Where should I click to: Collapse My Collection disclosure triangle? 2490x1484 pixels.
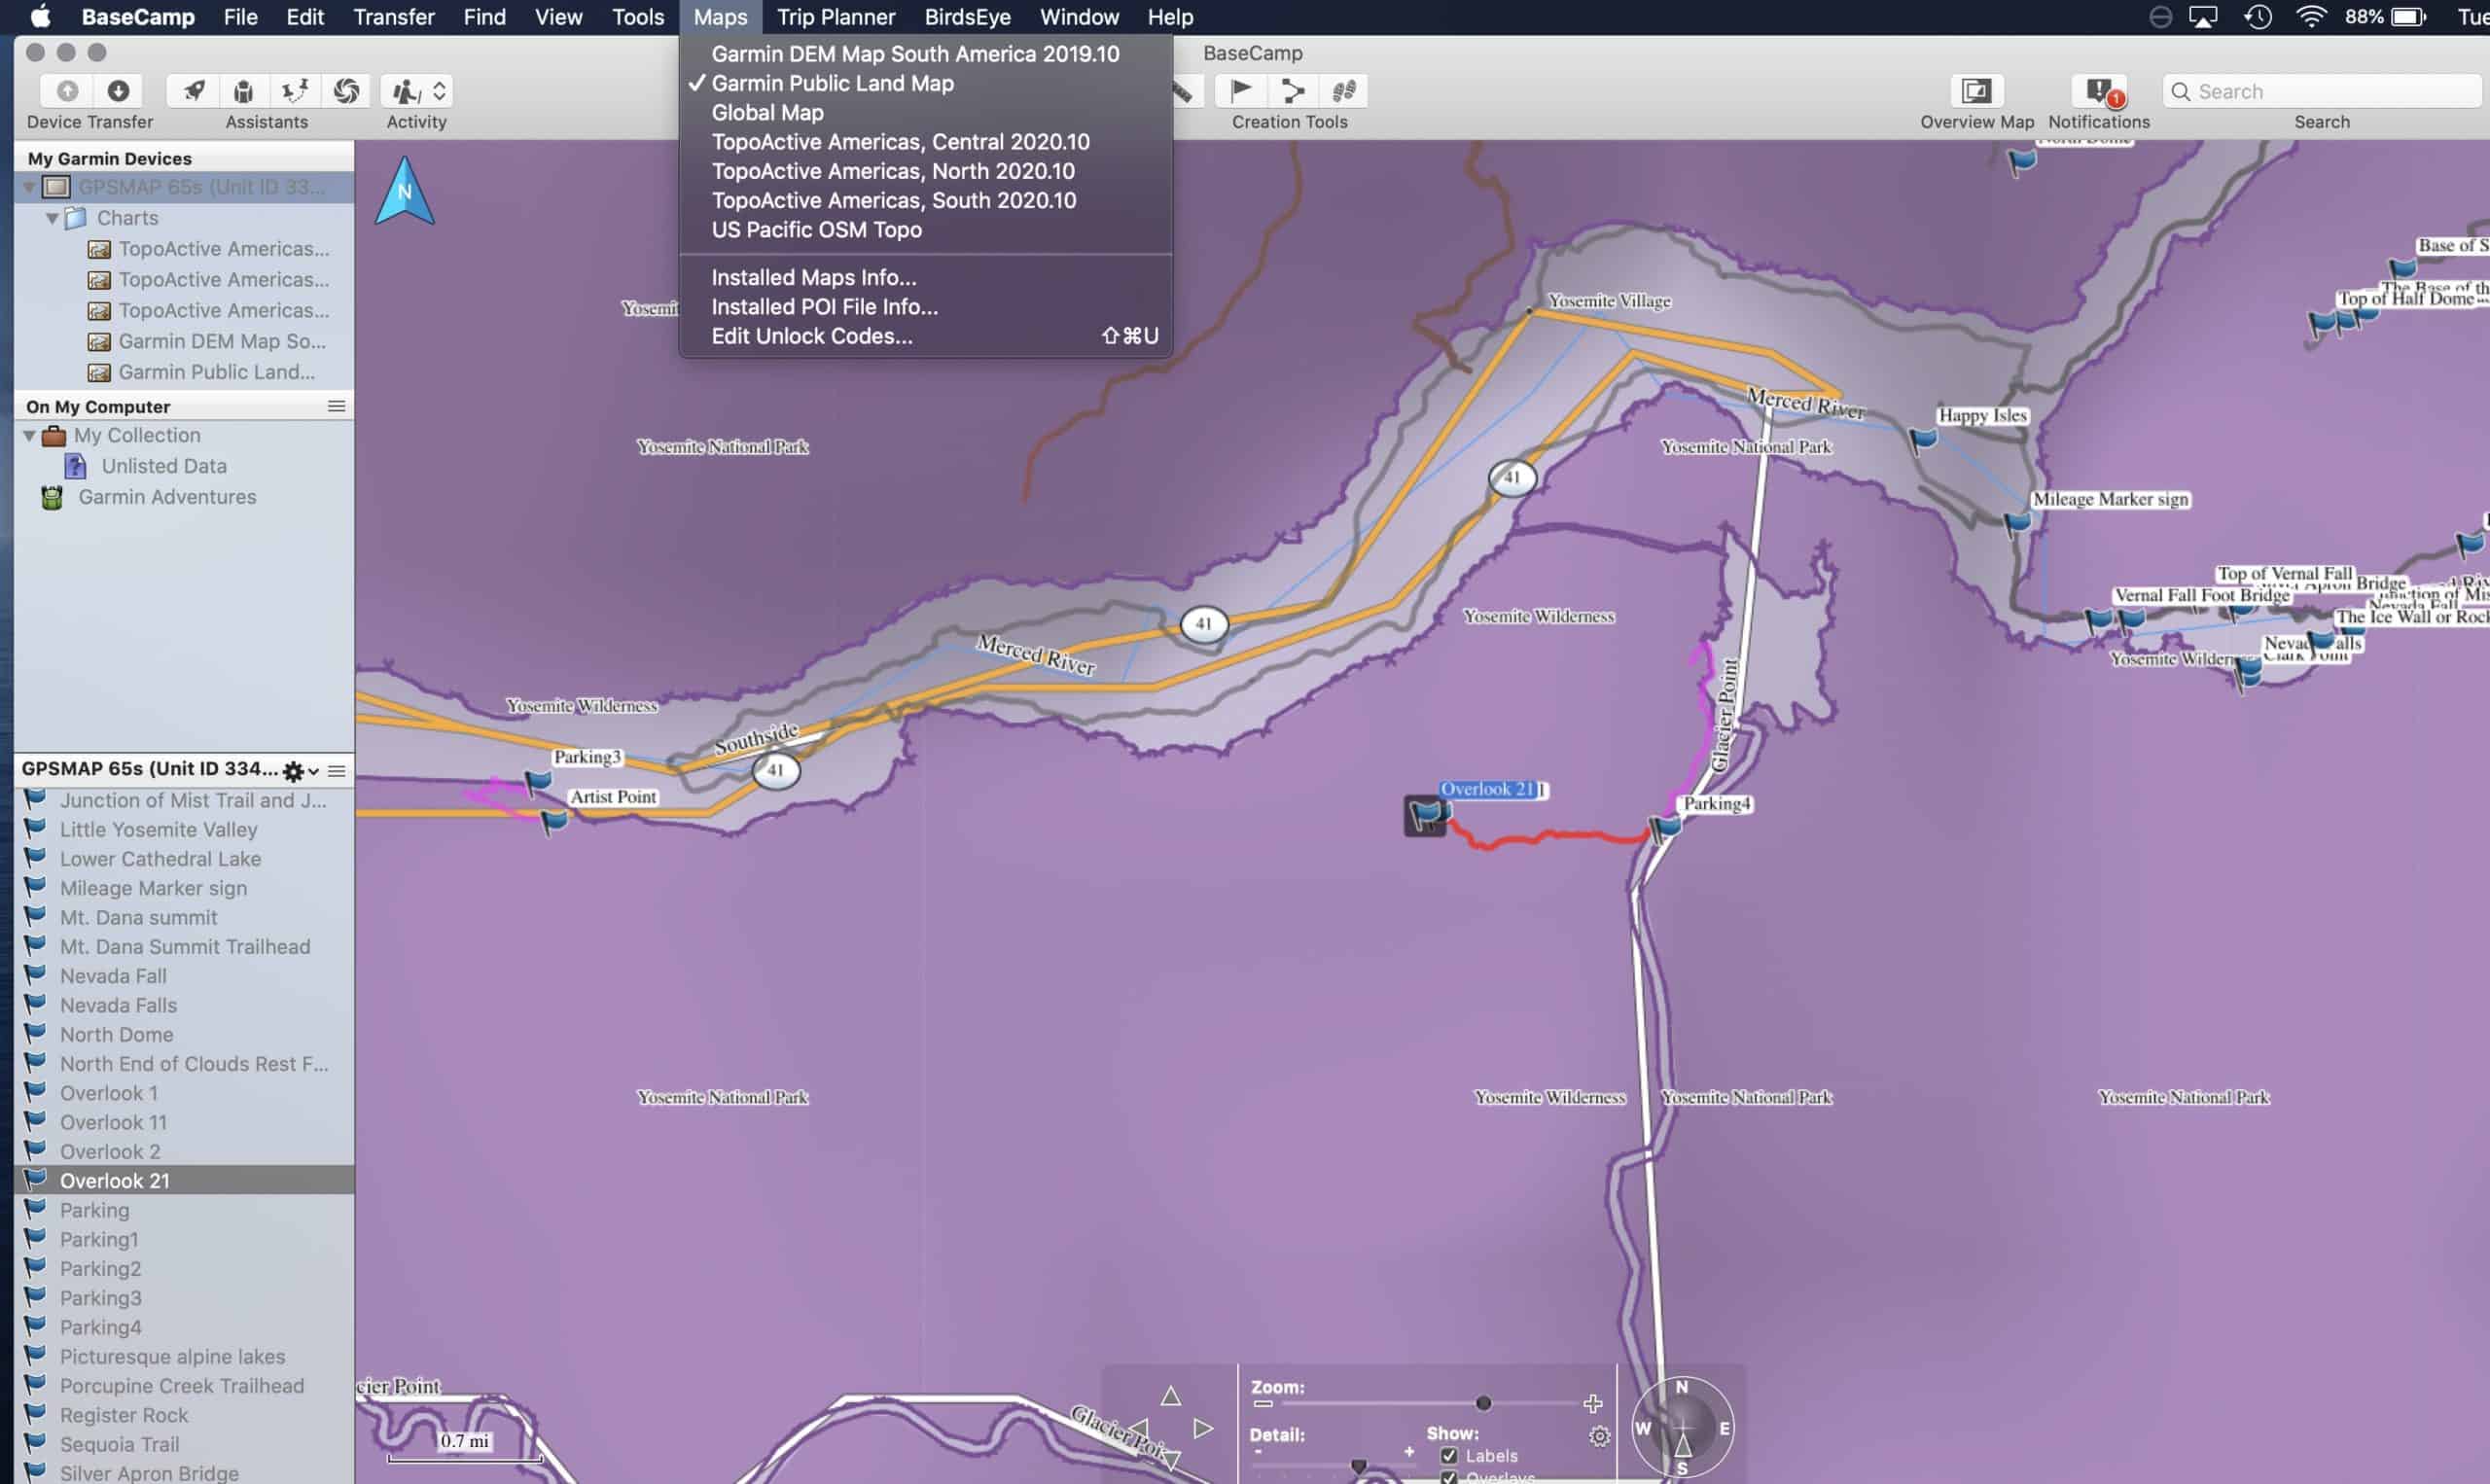click(x=30, y=436)
